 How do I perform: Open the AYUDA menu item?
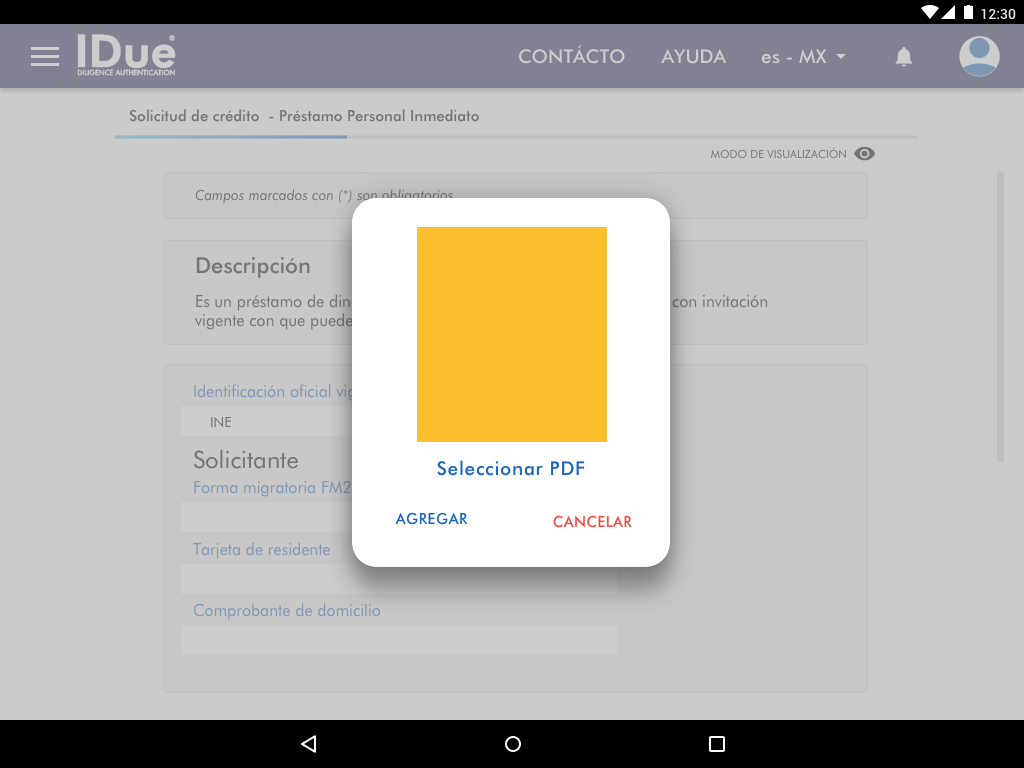click(693, 57)
